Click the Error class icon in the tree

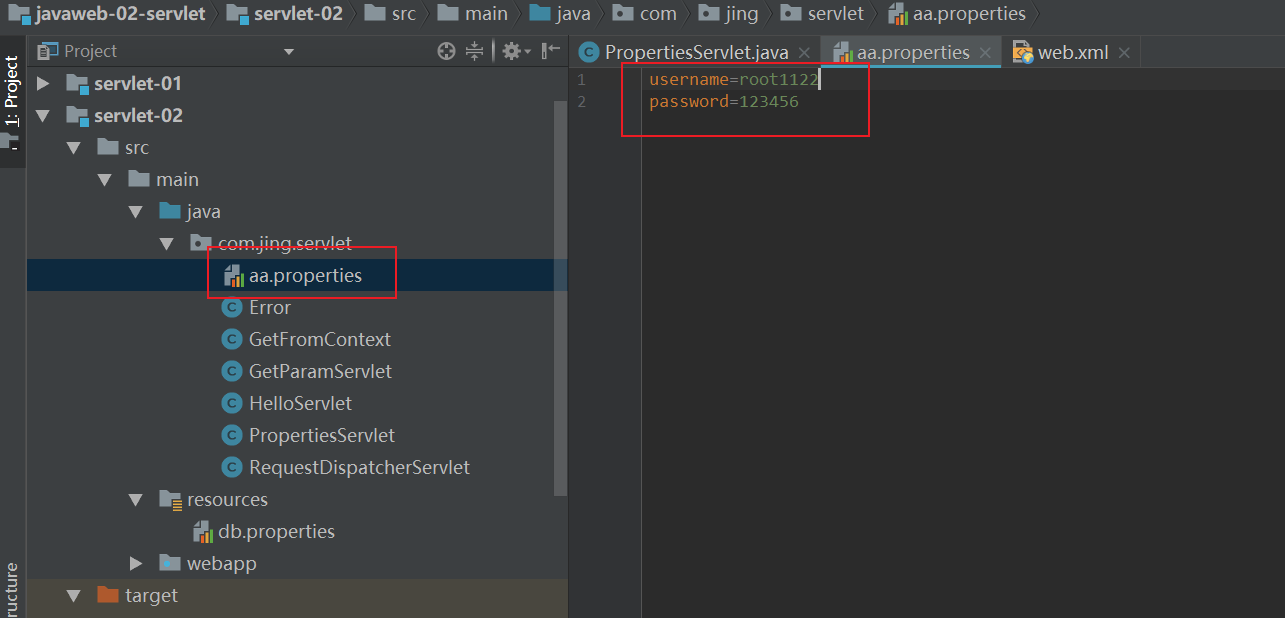coord(231,307)
